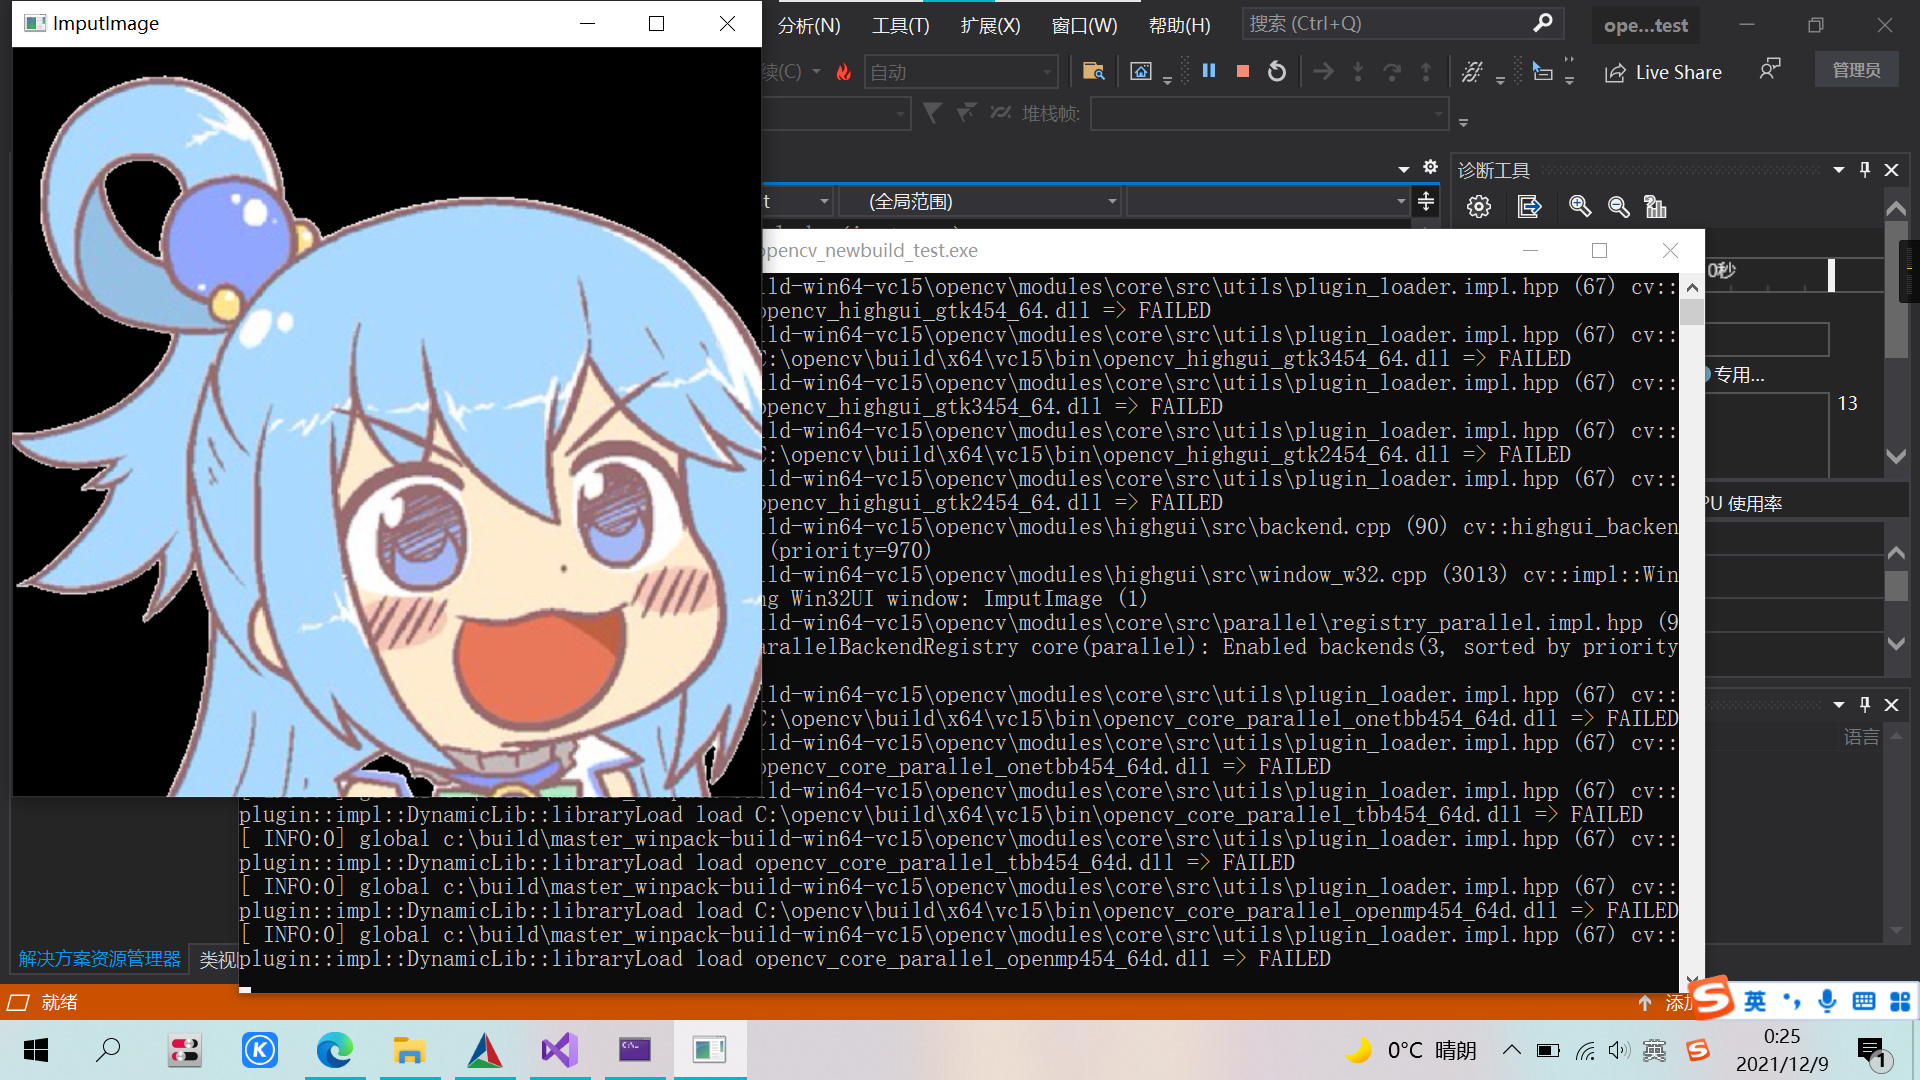Open File Explorer from taskbar
This screenshot has height=1080, width=1920.
pyautogui.click(x=409, y=1050)
